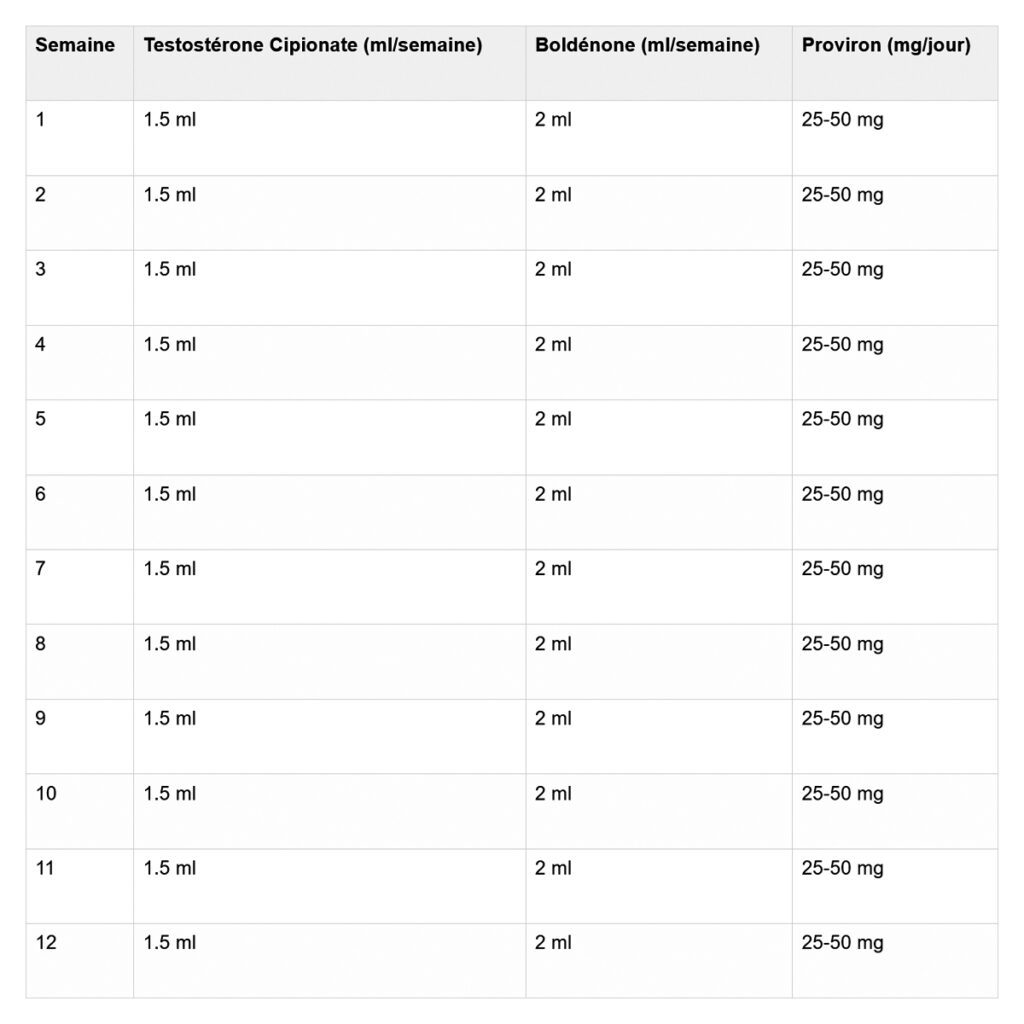Select the Proviron (mg/jour) header cell
The image size is (1024, 1024).
click(885, 46)
